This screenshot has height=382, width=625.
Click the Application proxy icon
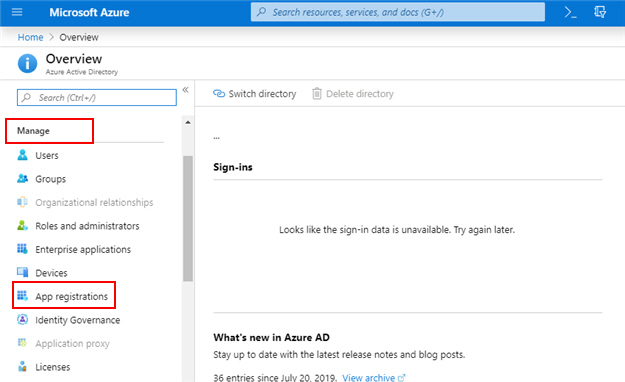[x=23, y=343]
